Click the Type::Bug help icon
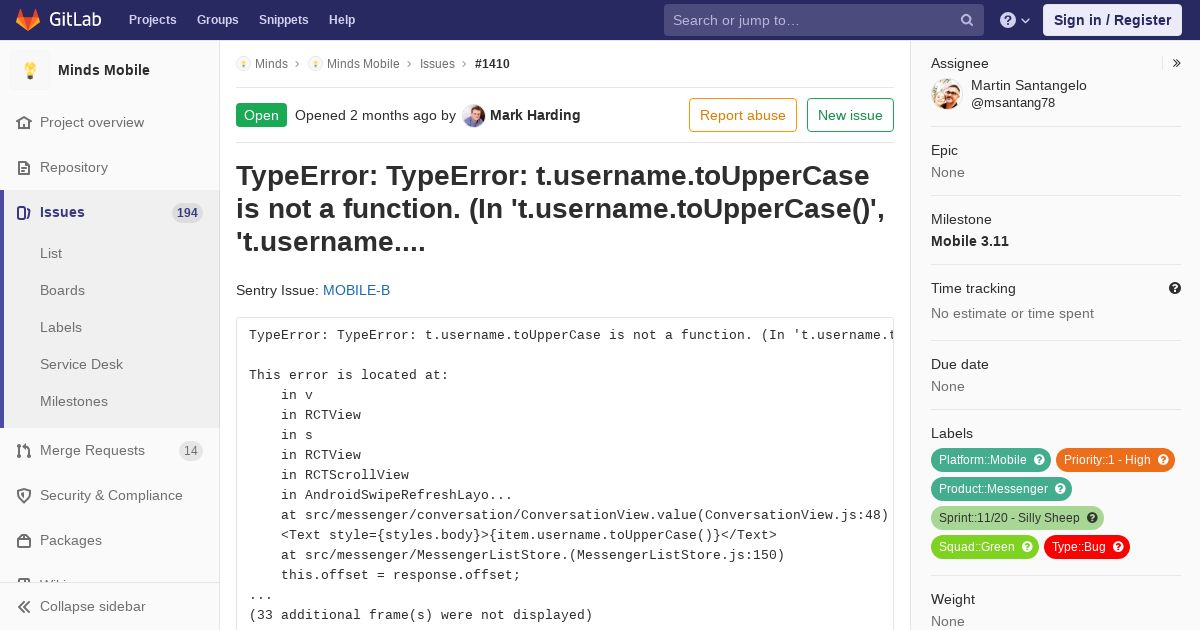 [1118, 547]
